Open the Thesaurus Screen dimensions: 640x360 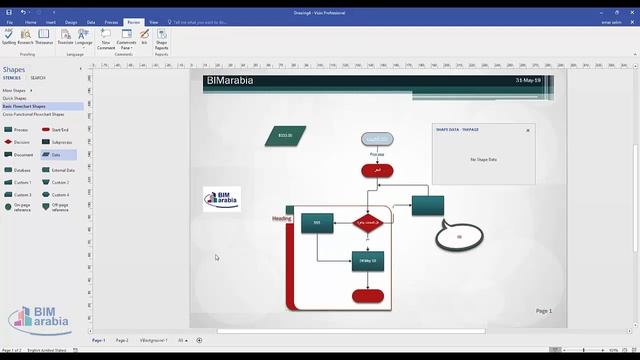(x=44, y=37)
